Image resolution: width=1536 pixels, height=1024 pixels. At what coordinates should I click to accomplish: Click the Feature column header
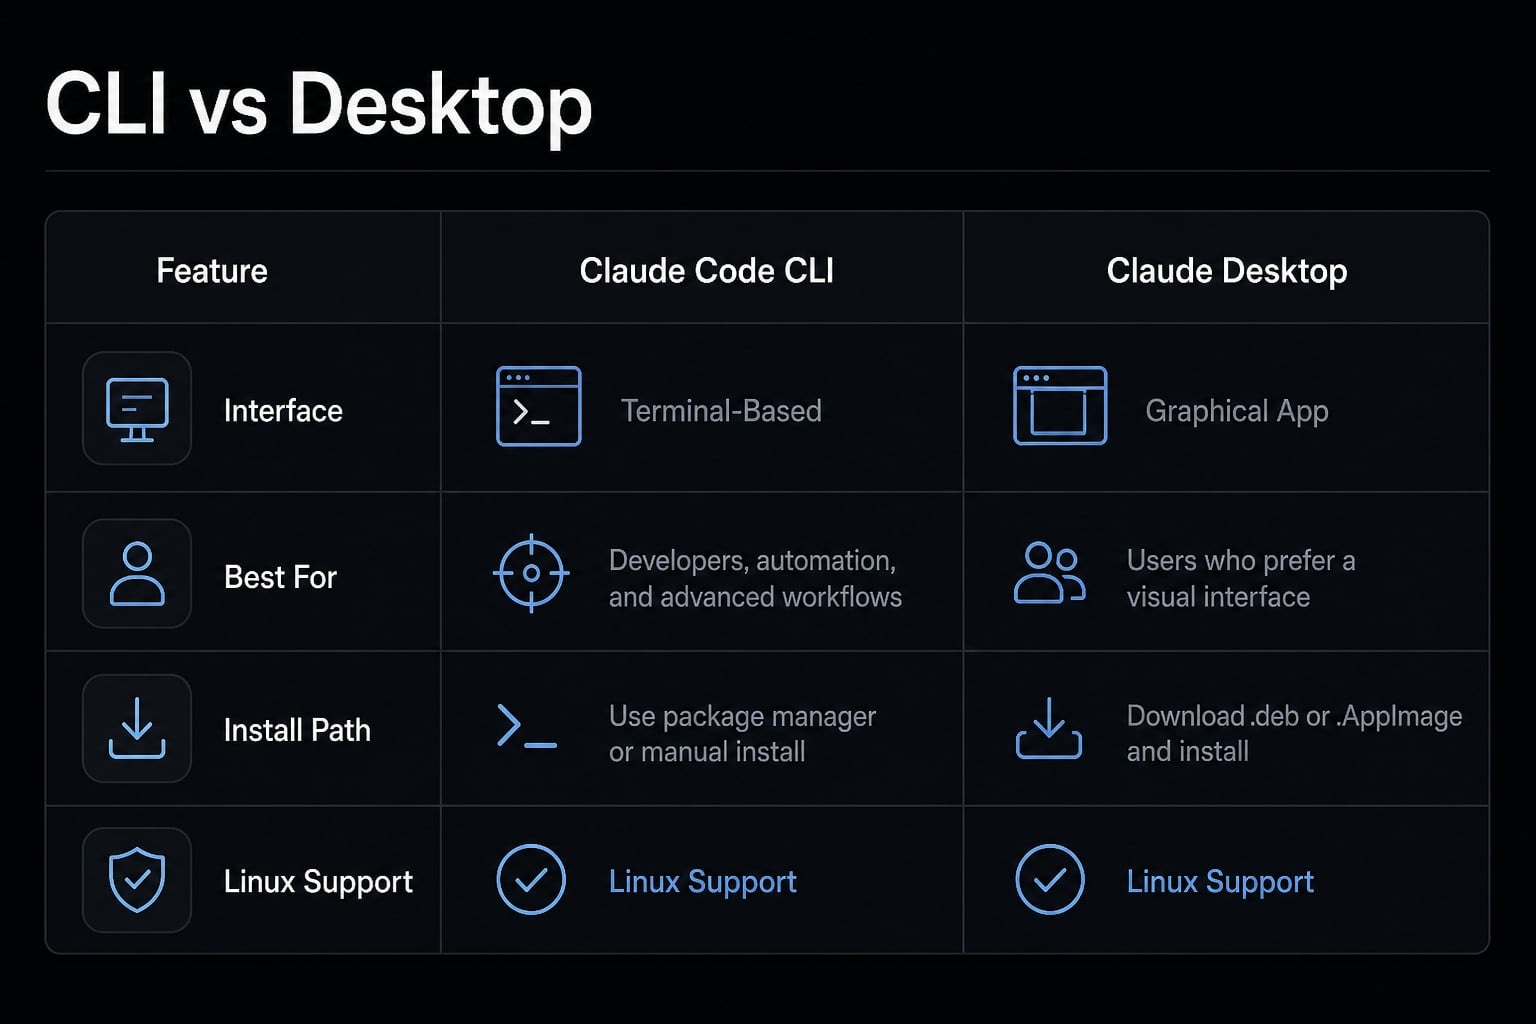click(x=212, y=271)
